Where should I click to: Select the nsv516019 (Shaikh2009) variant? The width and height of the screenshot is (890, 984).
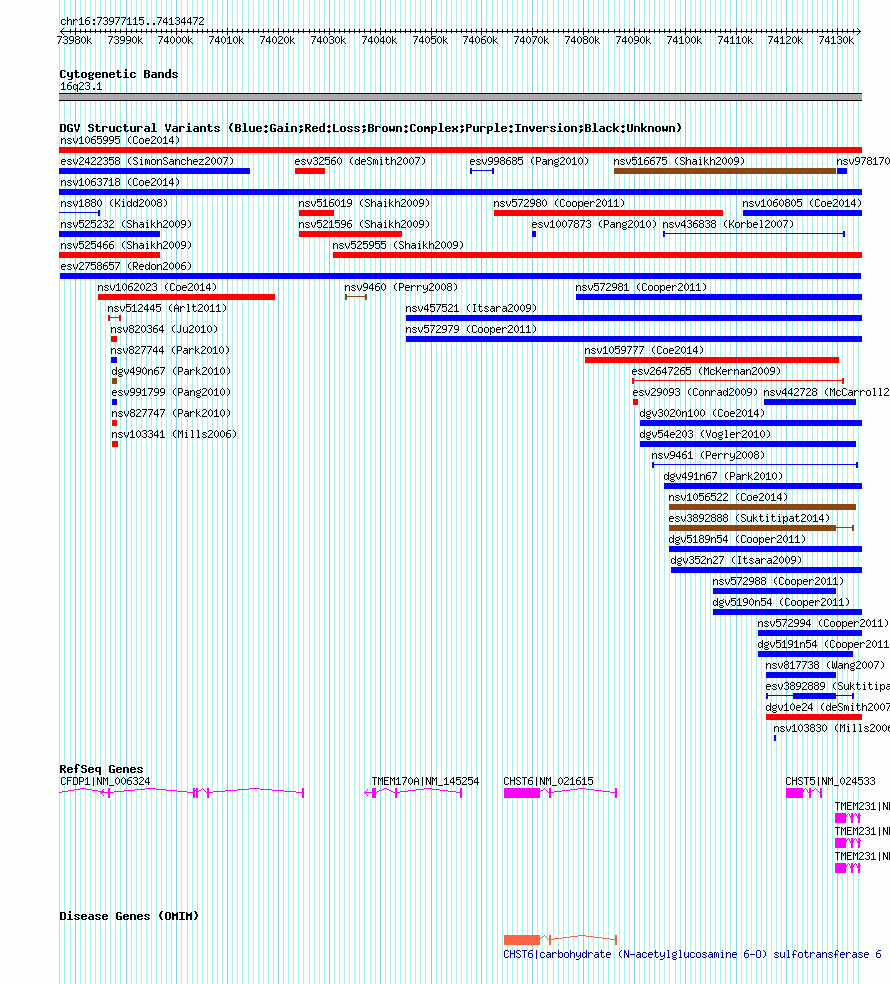(x=364, y=203)
